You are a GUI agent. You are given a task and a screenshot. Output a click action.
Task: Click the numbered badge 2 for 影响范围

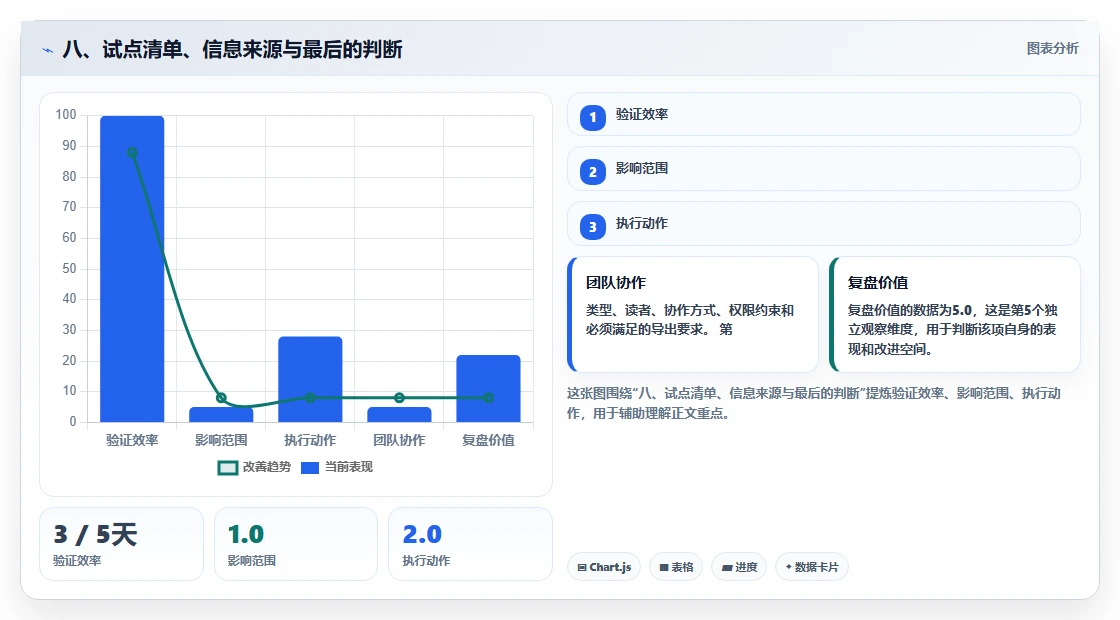coord(592,171)
